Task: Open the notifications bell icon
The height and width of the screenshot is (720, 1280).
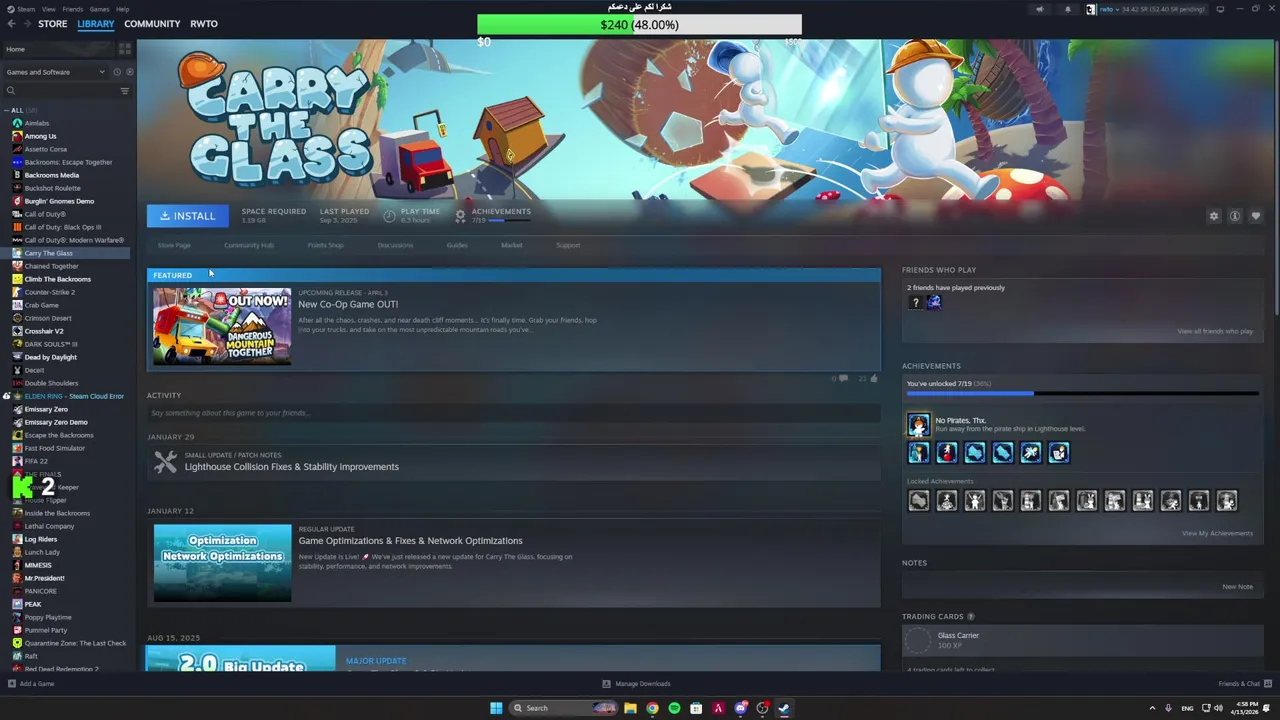Action: coord(1067,9)
